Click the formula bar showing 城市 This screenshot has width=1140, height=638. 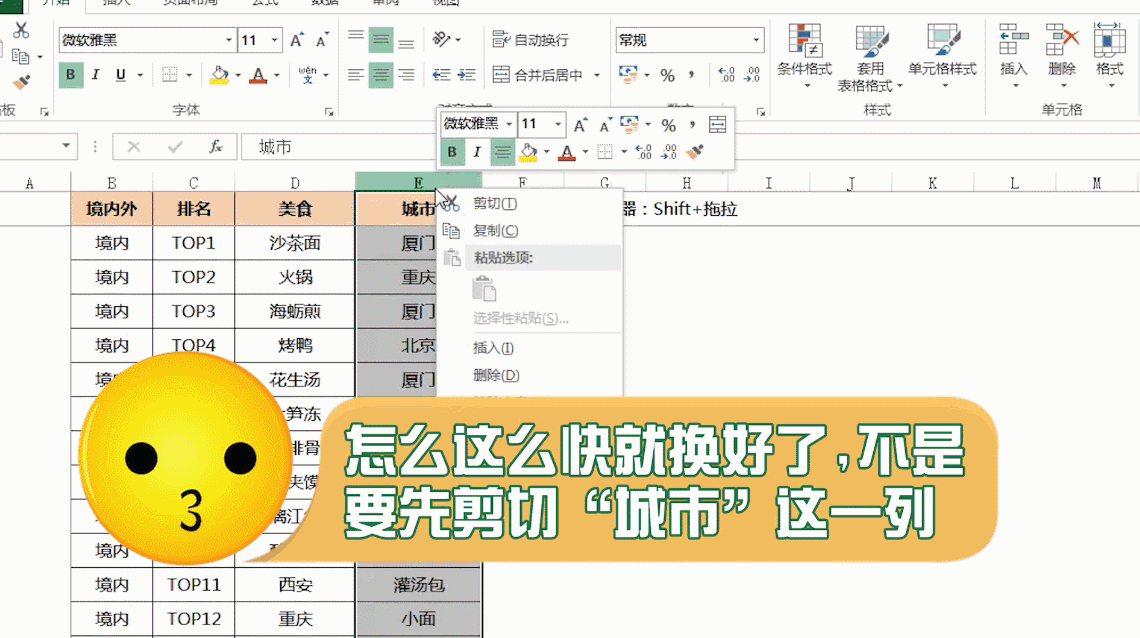(600, 147)
